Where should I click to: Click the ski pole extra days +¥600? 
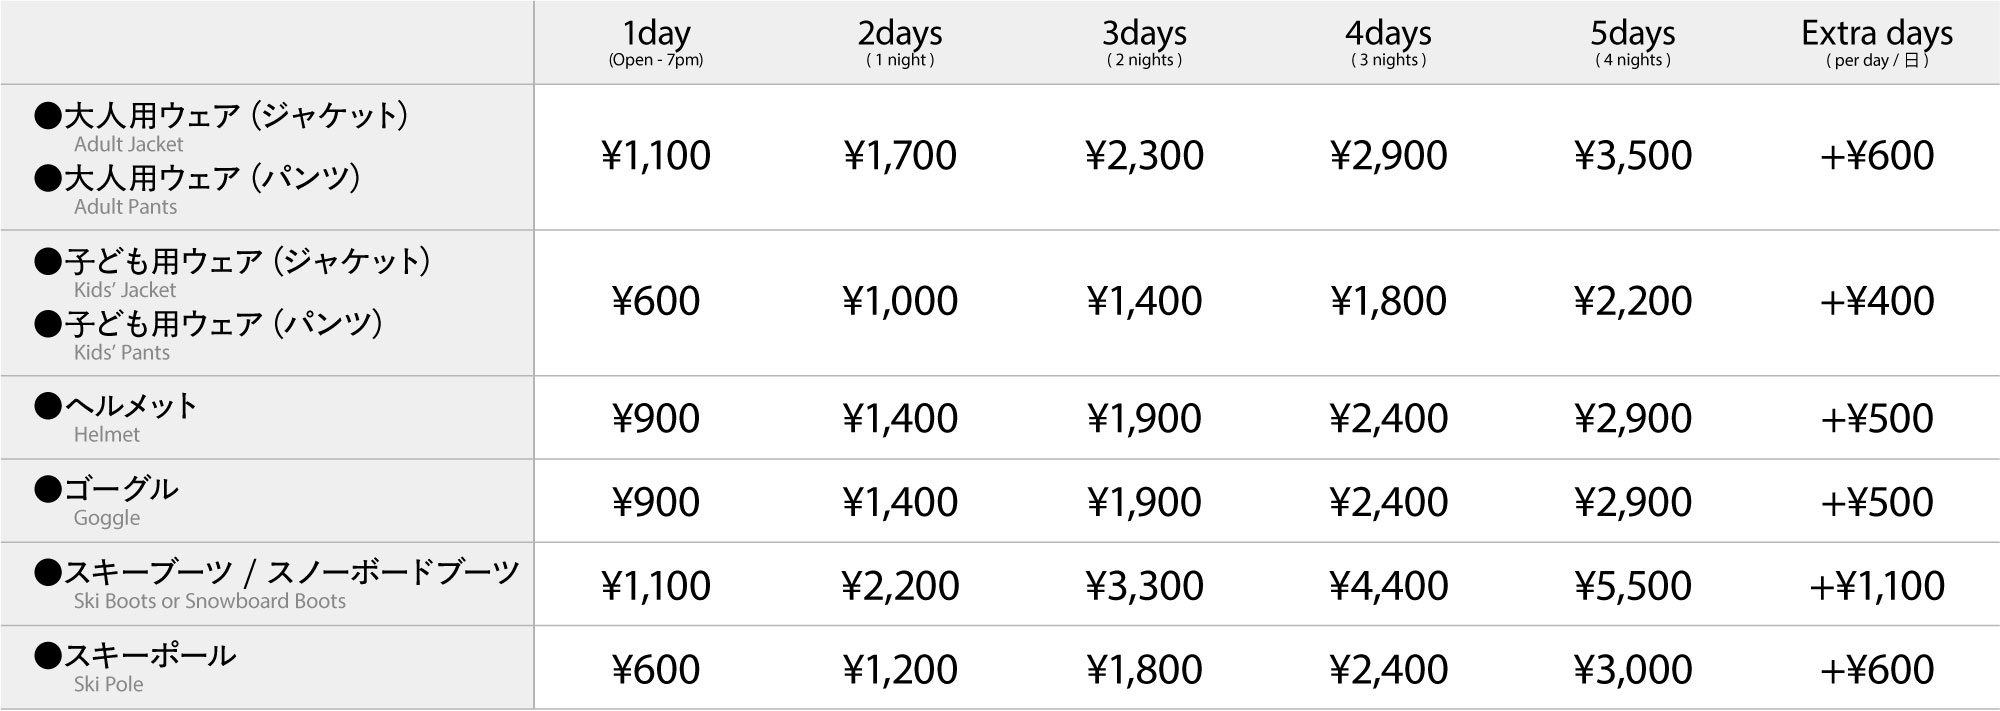coord(1877,669)
